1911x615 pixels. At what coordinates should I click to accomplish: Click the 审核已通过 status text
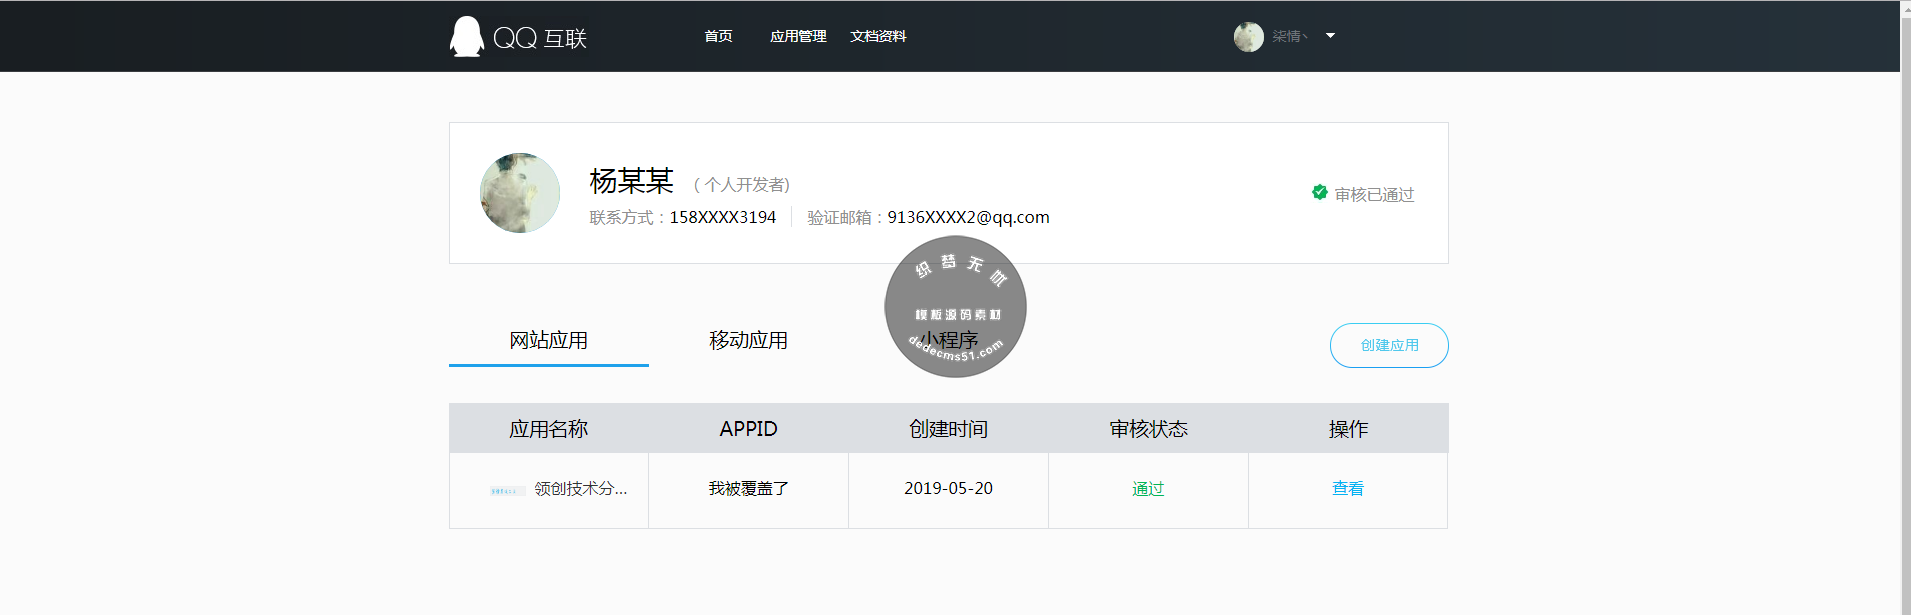pyautogui.click(x=1374, y=195)
